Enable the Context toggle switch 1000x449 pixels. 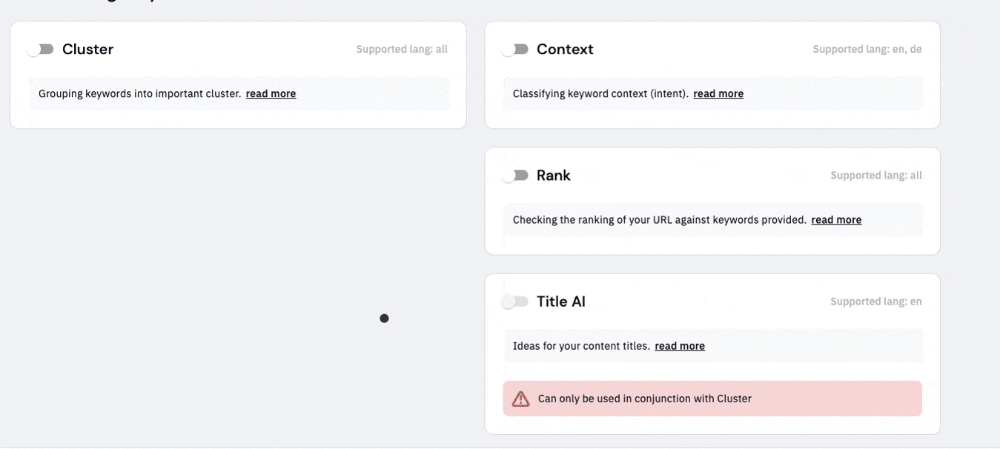(515, 49)
